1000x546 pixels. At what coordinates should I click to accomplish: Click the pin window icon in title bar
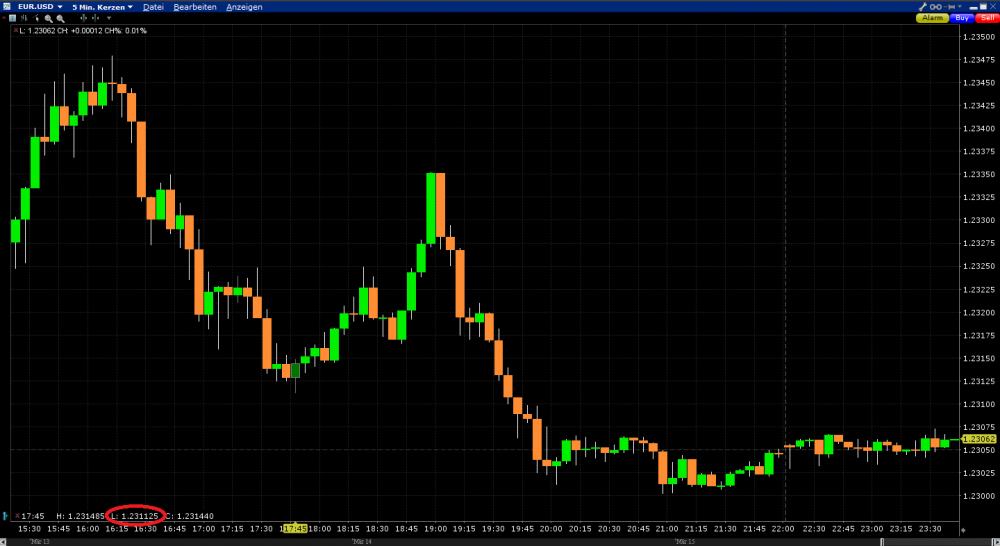coord(949,6)
